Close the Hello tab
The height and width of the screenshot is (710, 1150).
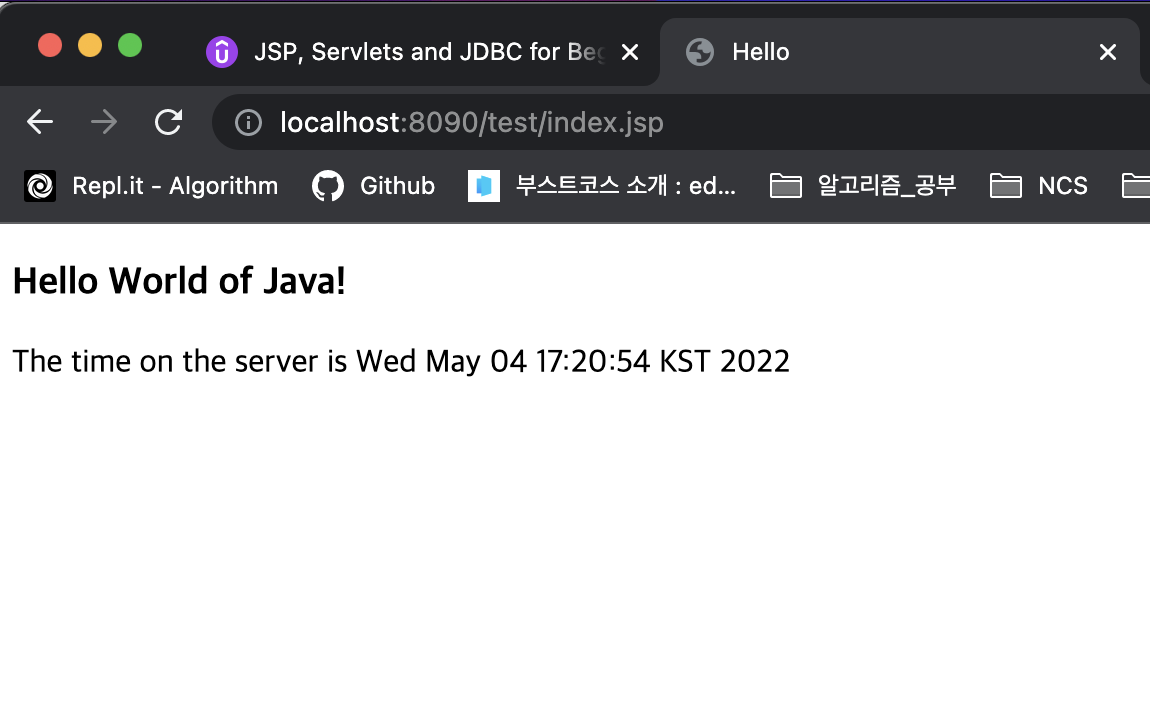point(1108,51)
